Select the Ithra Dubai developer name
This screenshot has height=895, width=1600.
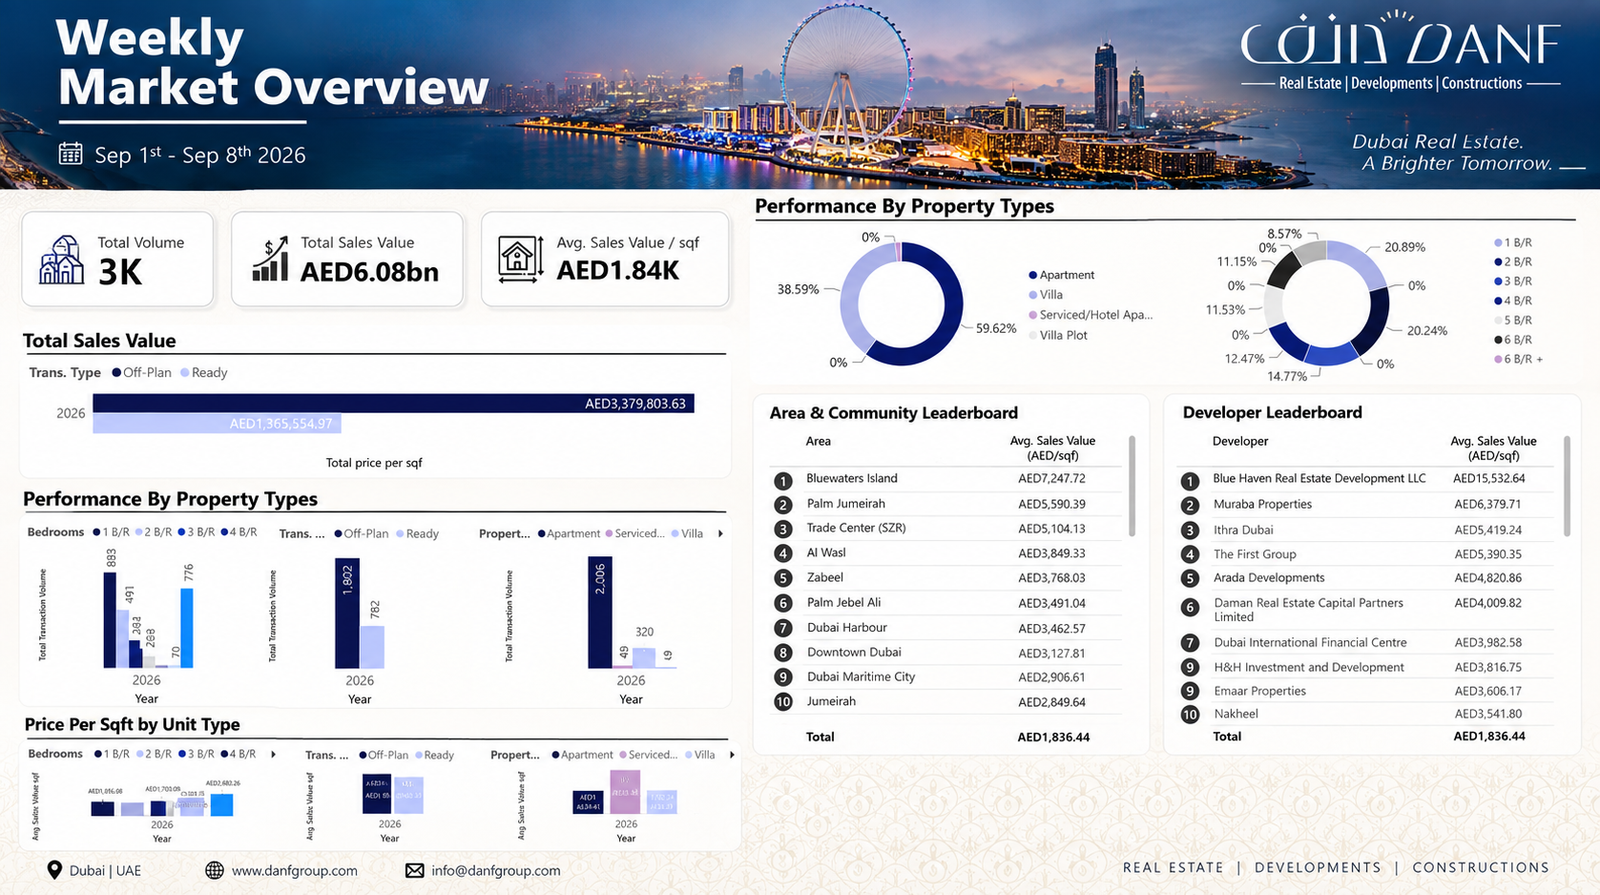[1243, 530]
